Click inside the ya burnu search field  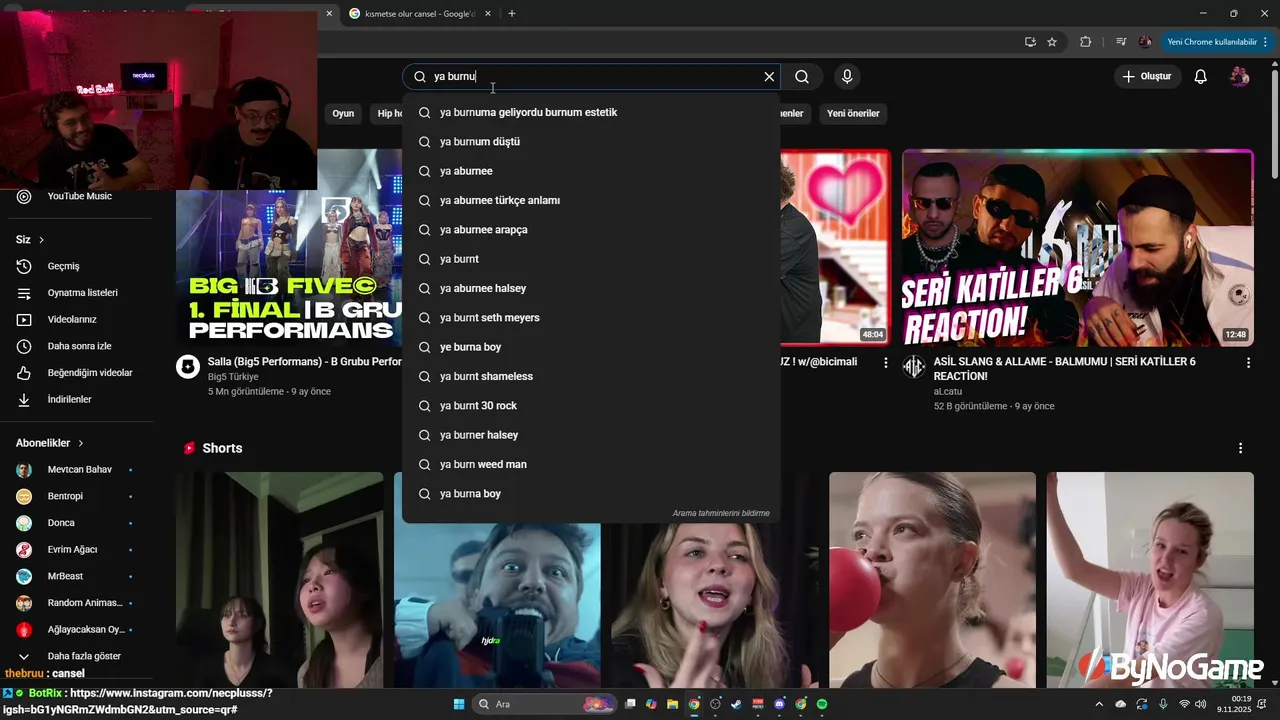(x=590, y=77)
